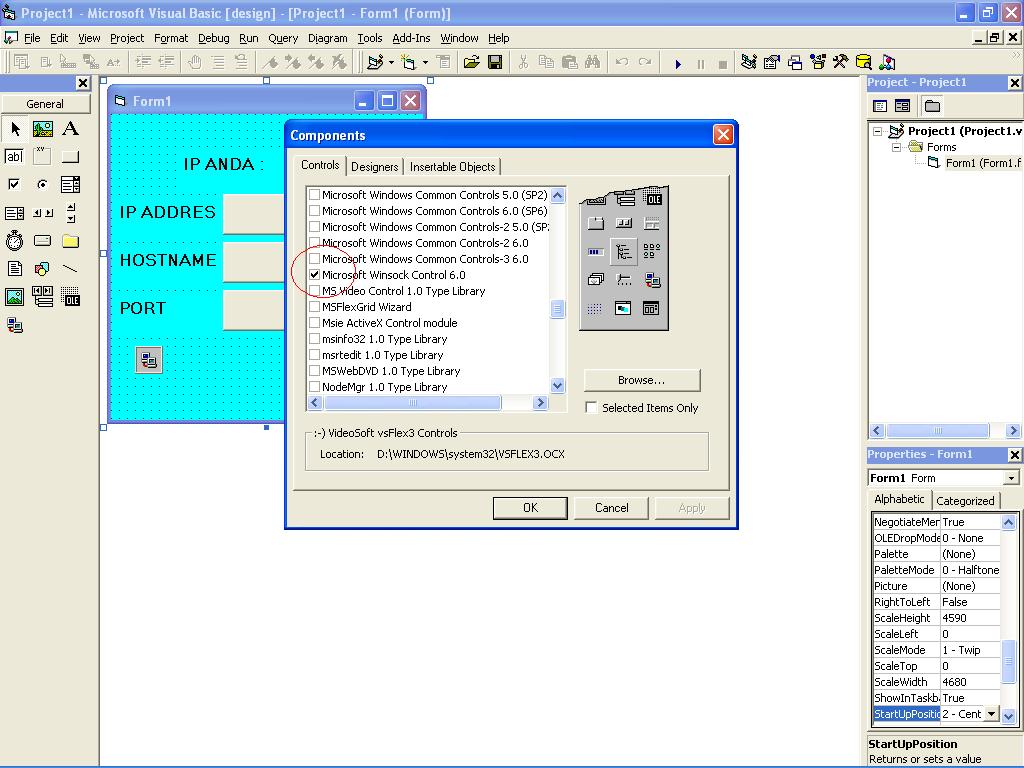Select the CommandButton tool in the toolbox
Screen dimensions: 1024x768
pos(70,156)
